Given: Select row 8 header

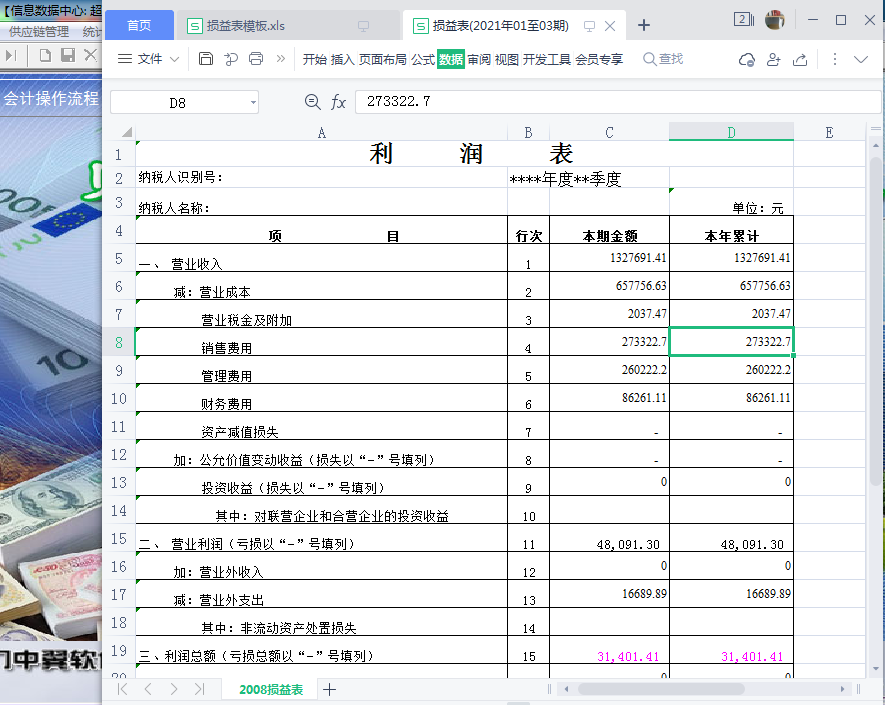Looking at the screenshot, I should pyautogui.click(x=119, y=342).
